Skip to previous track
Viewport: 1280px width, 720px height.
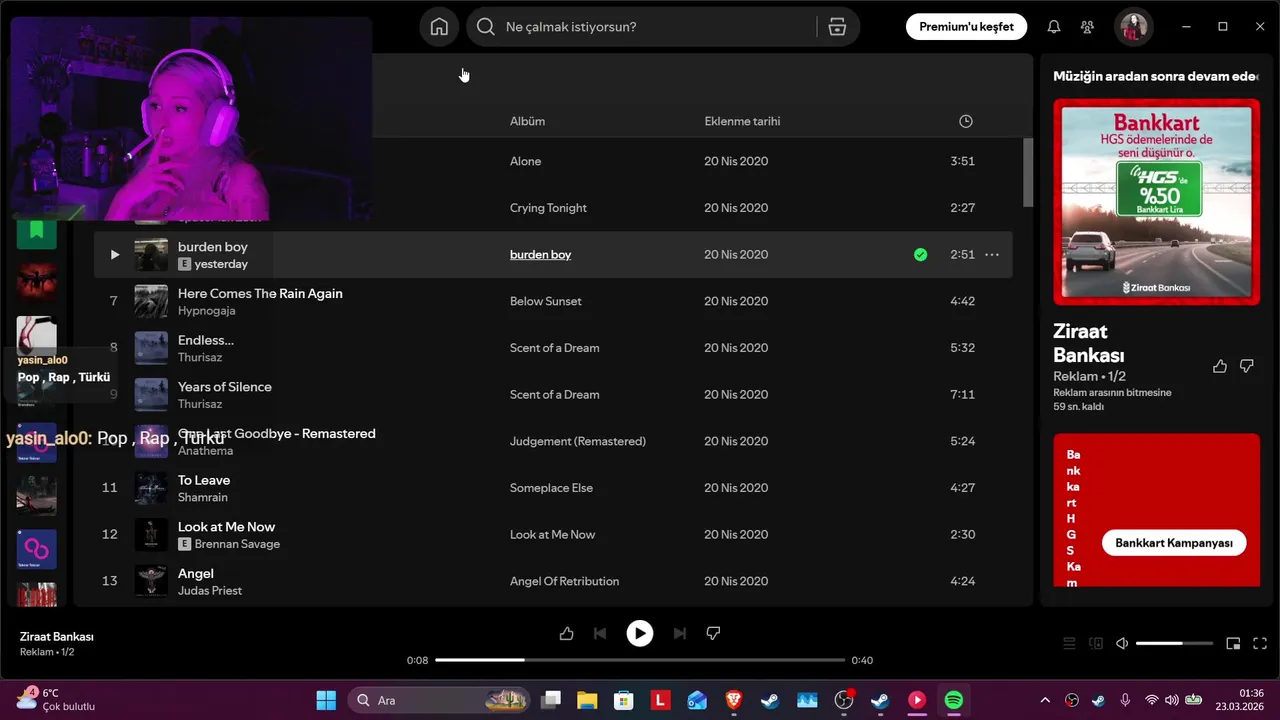600,633
